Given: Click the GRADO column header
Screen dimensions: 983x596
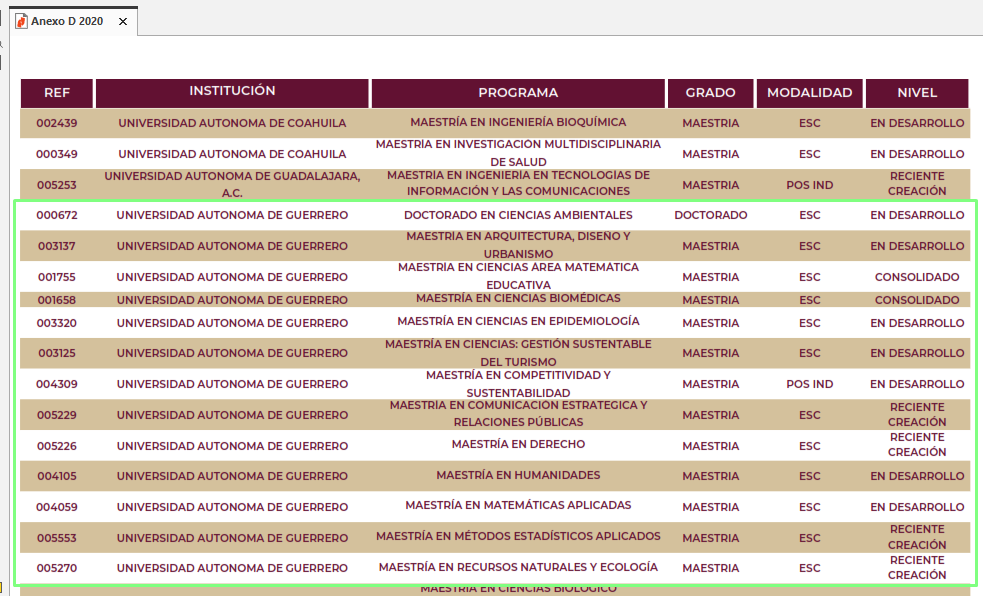Looking at the screenshot, I should point(710,93).
